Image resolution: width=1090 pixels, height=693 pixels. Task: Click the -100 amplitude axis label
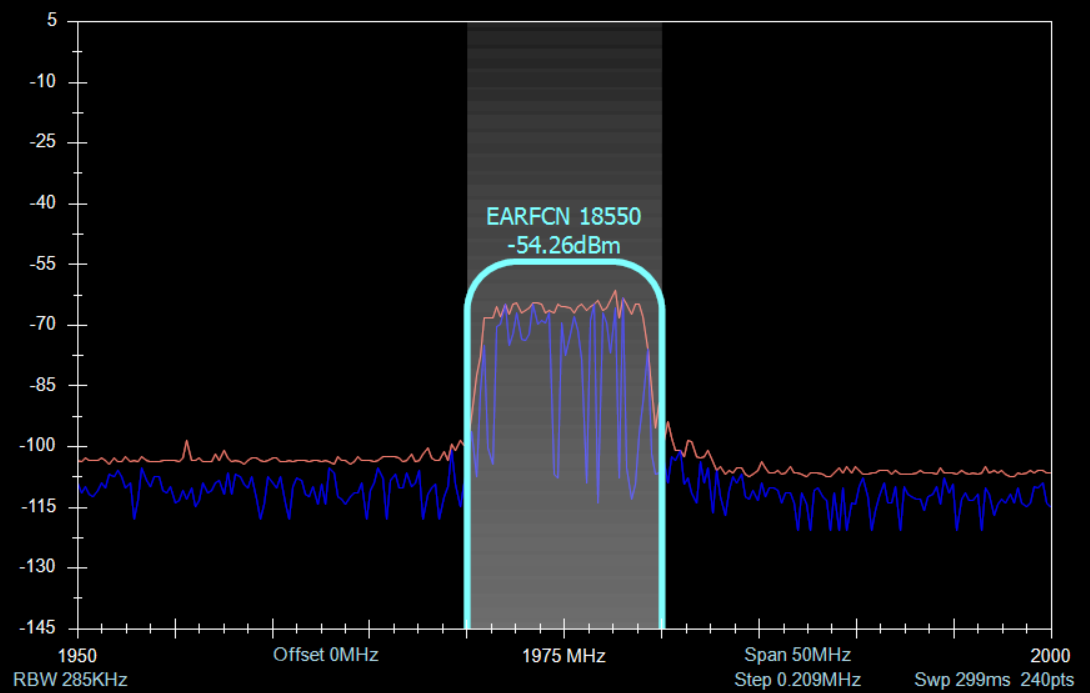click(38, 446)
